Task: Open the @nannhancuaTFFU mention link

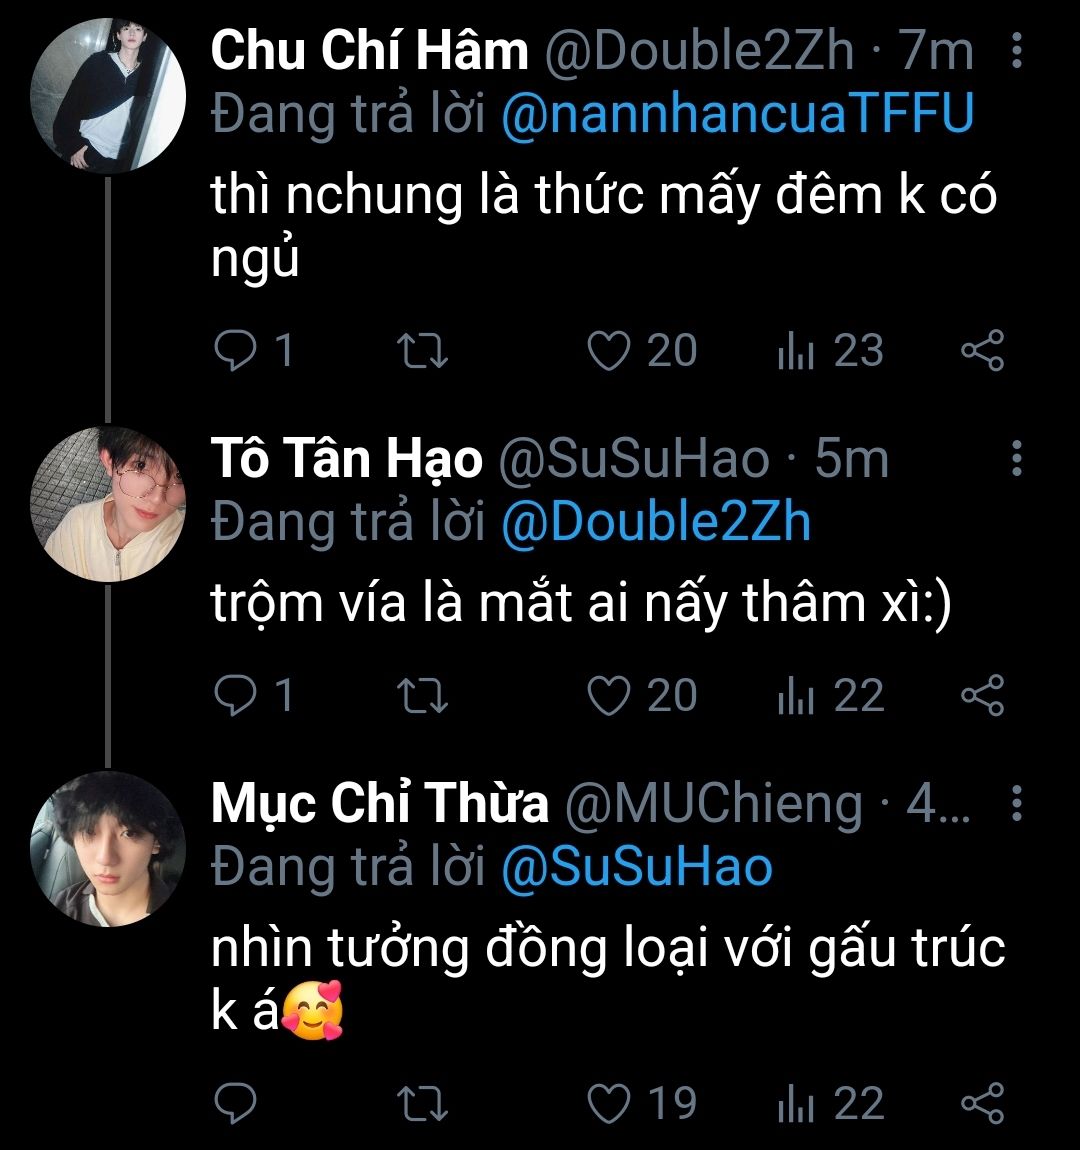Action: [x=736, y=114]
